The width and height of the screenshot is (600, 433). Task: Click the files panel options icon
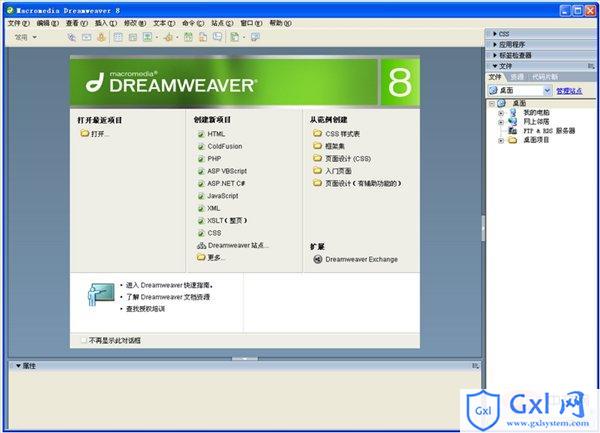[x=591, y=66]
